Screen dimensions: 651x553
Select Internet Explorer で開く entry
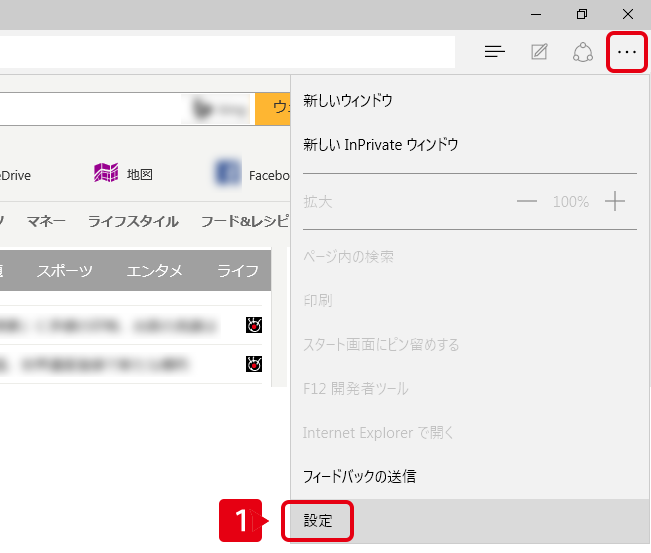(x=470, y=433)
